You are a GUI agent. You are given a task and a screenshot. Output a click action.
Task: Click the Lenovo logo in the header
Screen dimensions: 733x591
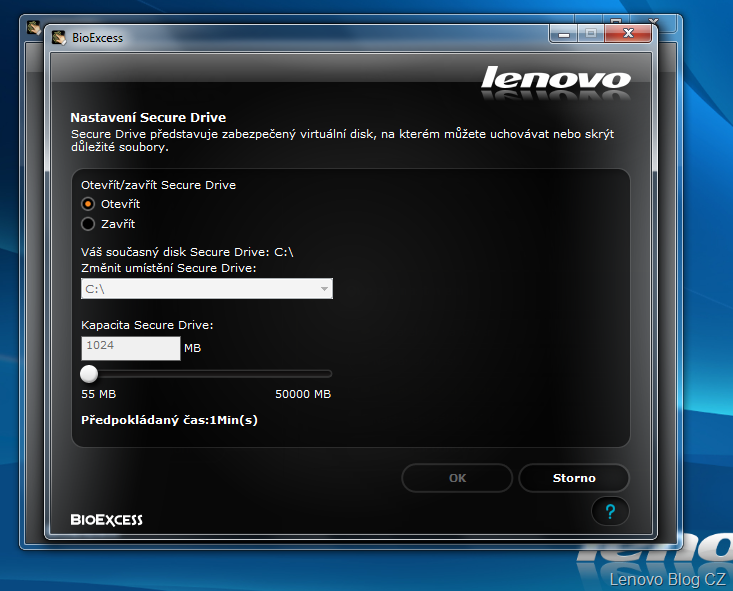pos(555,80)
